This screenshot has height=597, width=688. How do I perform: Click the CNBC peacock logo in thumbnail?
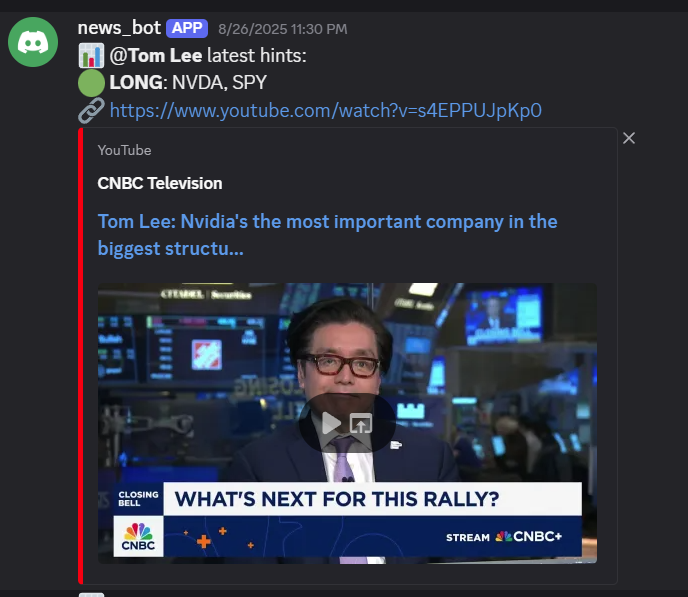point(138,536)
